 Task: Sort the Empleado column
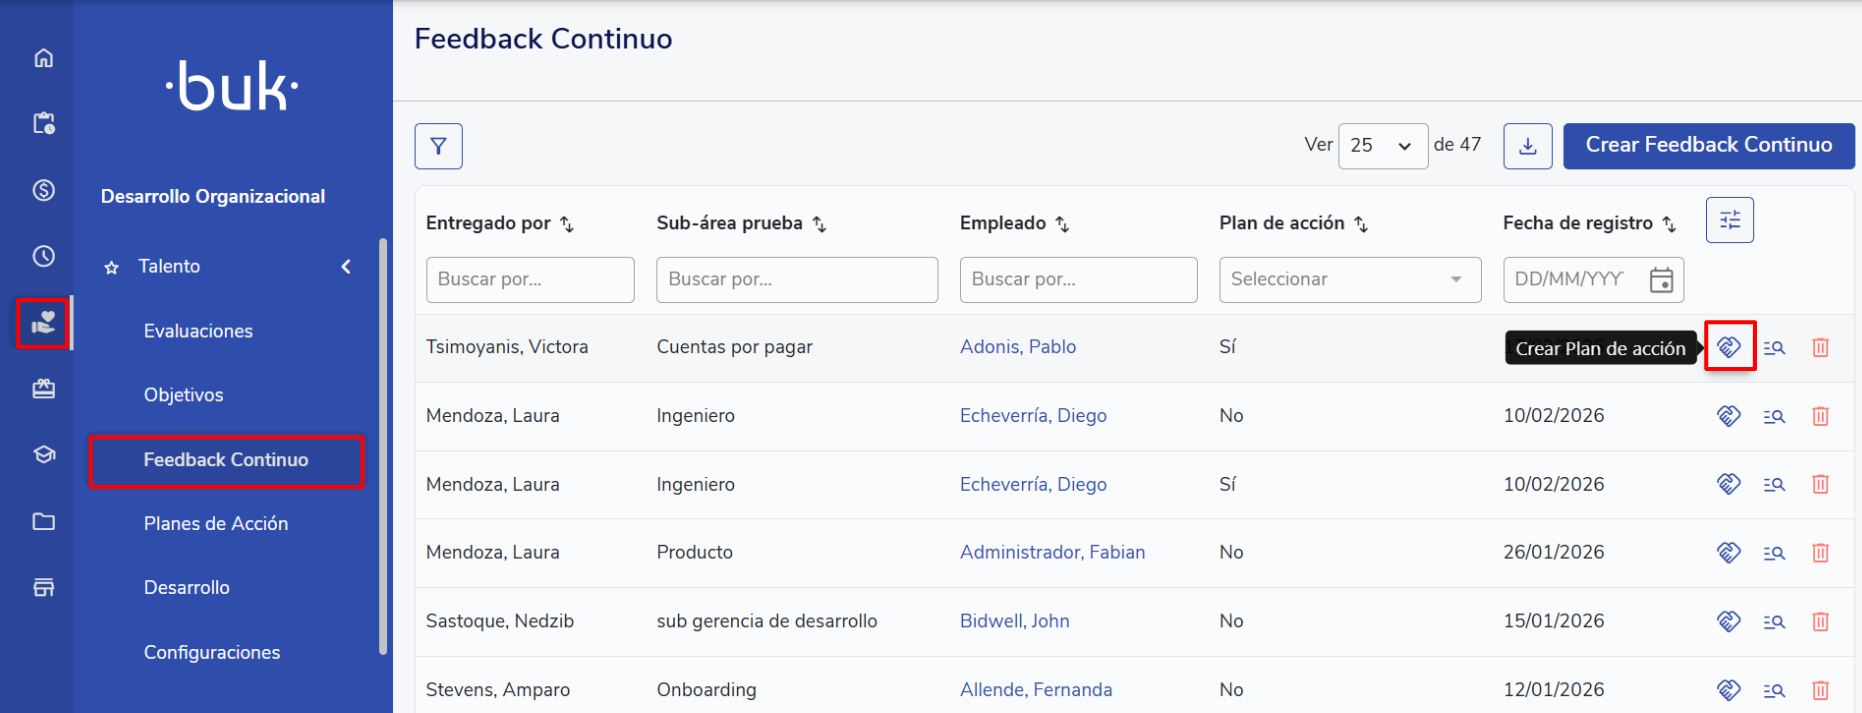pos(1062,224)
